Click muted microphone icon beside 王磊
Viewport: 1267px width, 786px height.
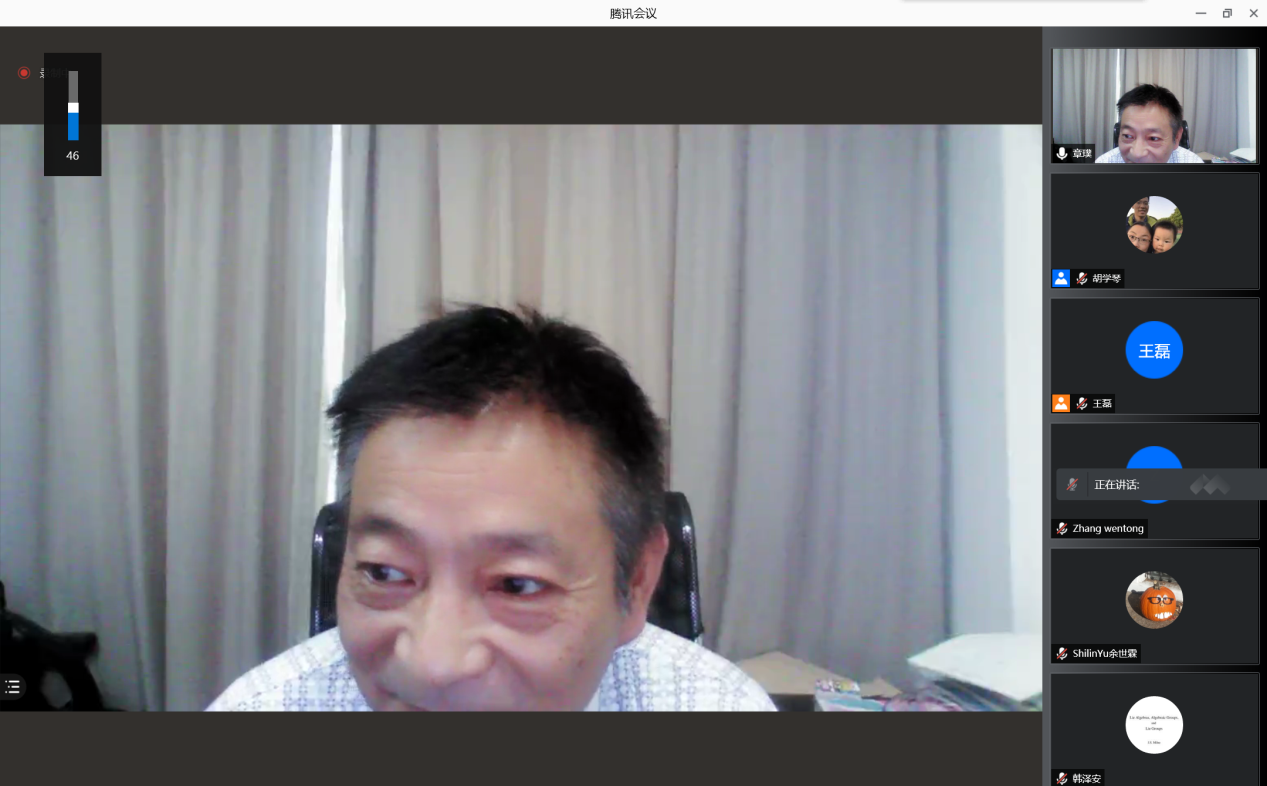tap(1082, 404)
